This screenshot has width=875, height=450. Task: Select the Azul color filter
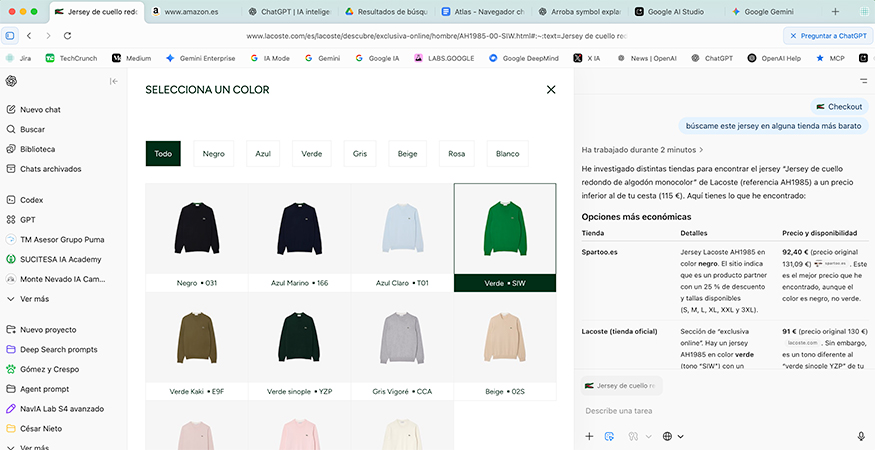[263, 154]
